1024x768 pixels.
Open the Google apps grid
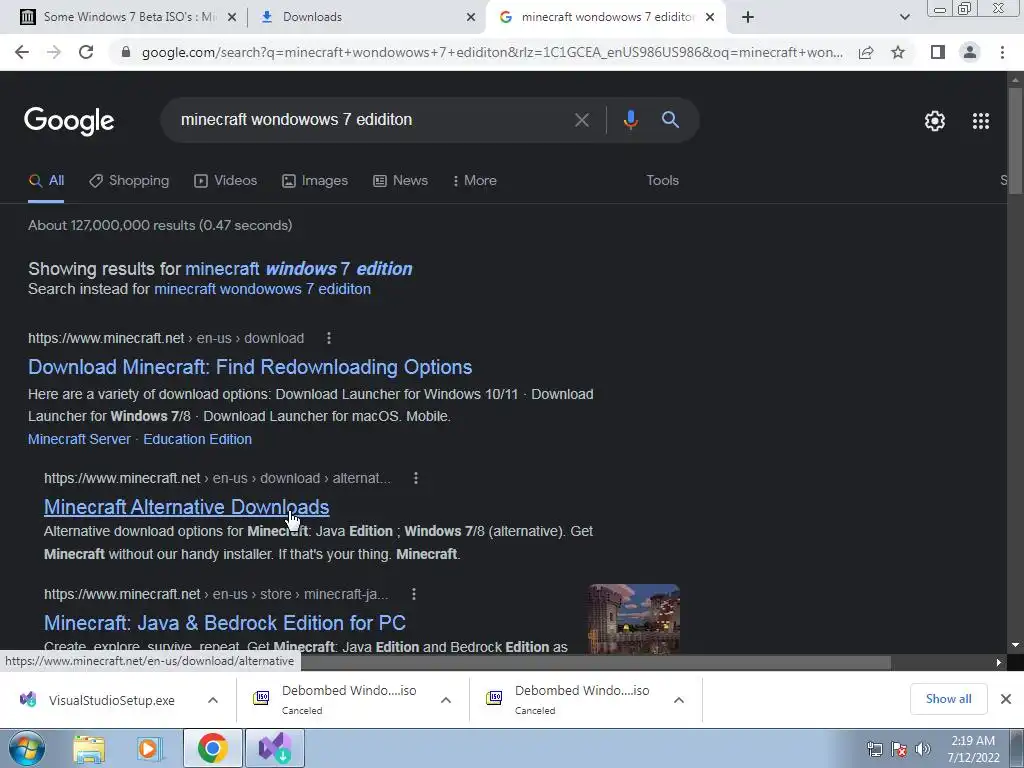coord(980,121)
